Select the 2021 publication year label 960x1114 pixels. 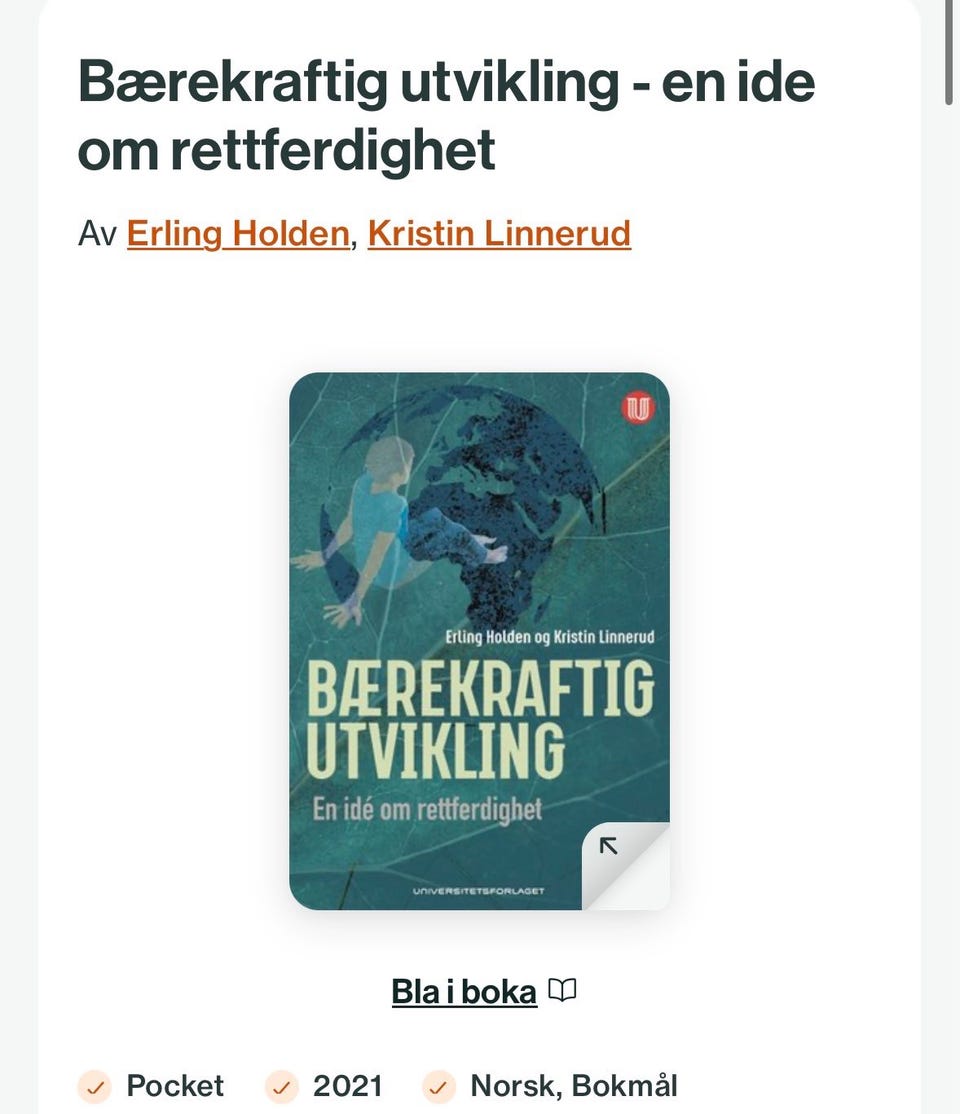pyautogui.click(x=348, y=1086)
